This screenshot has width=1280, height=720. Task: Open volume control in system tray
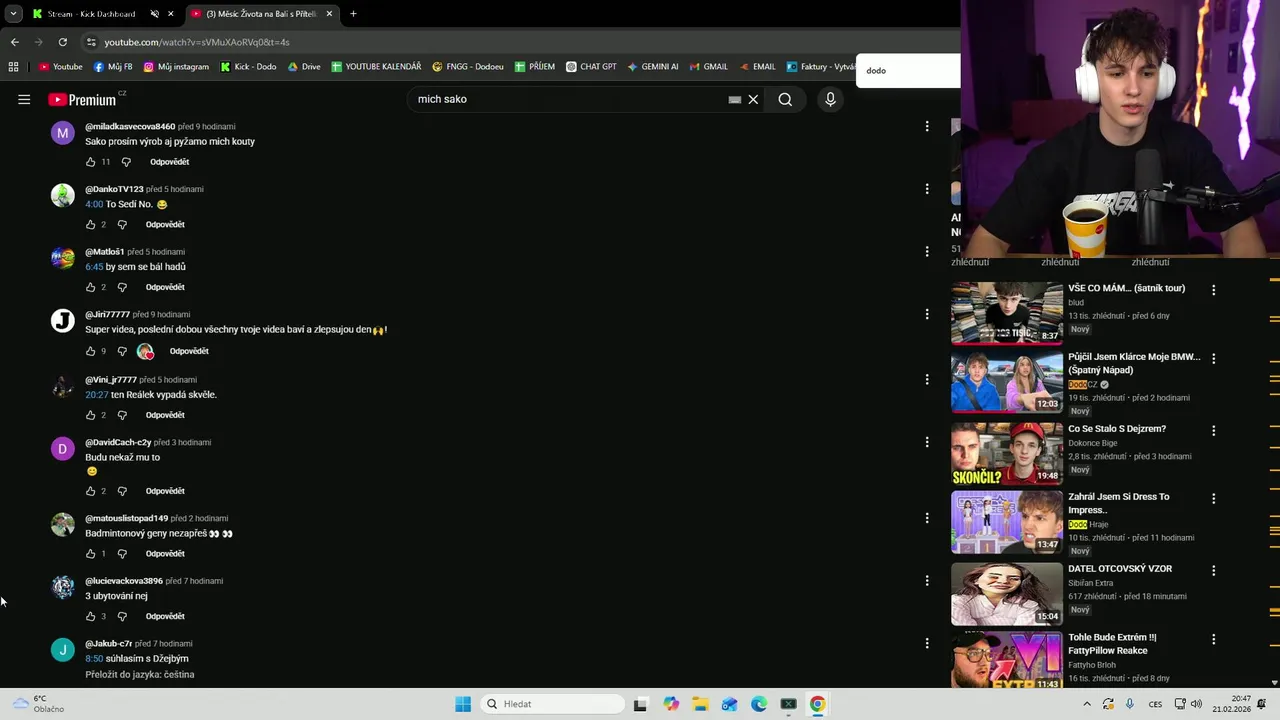pyautogui.click(x=1196, y=704)
